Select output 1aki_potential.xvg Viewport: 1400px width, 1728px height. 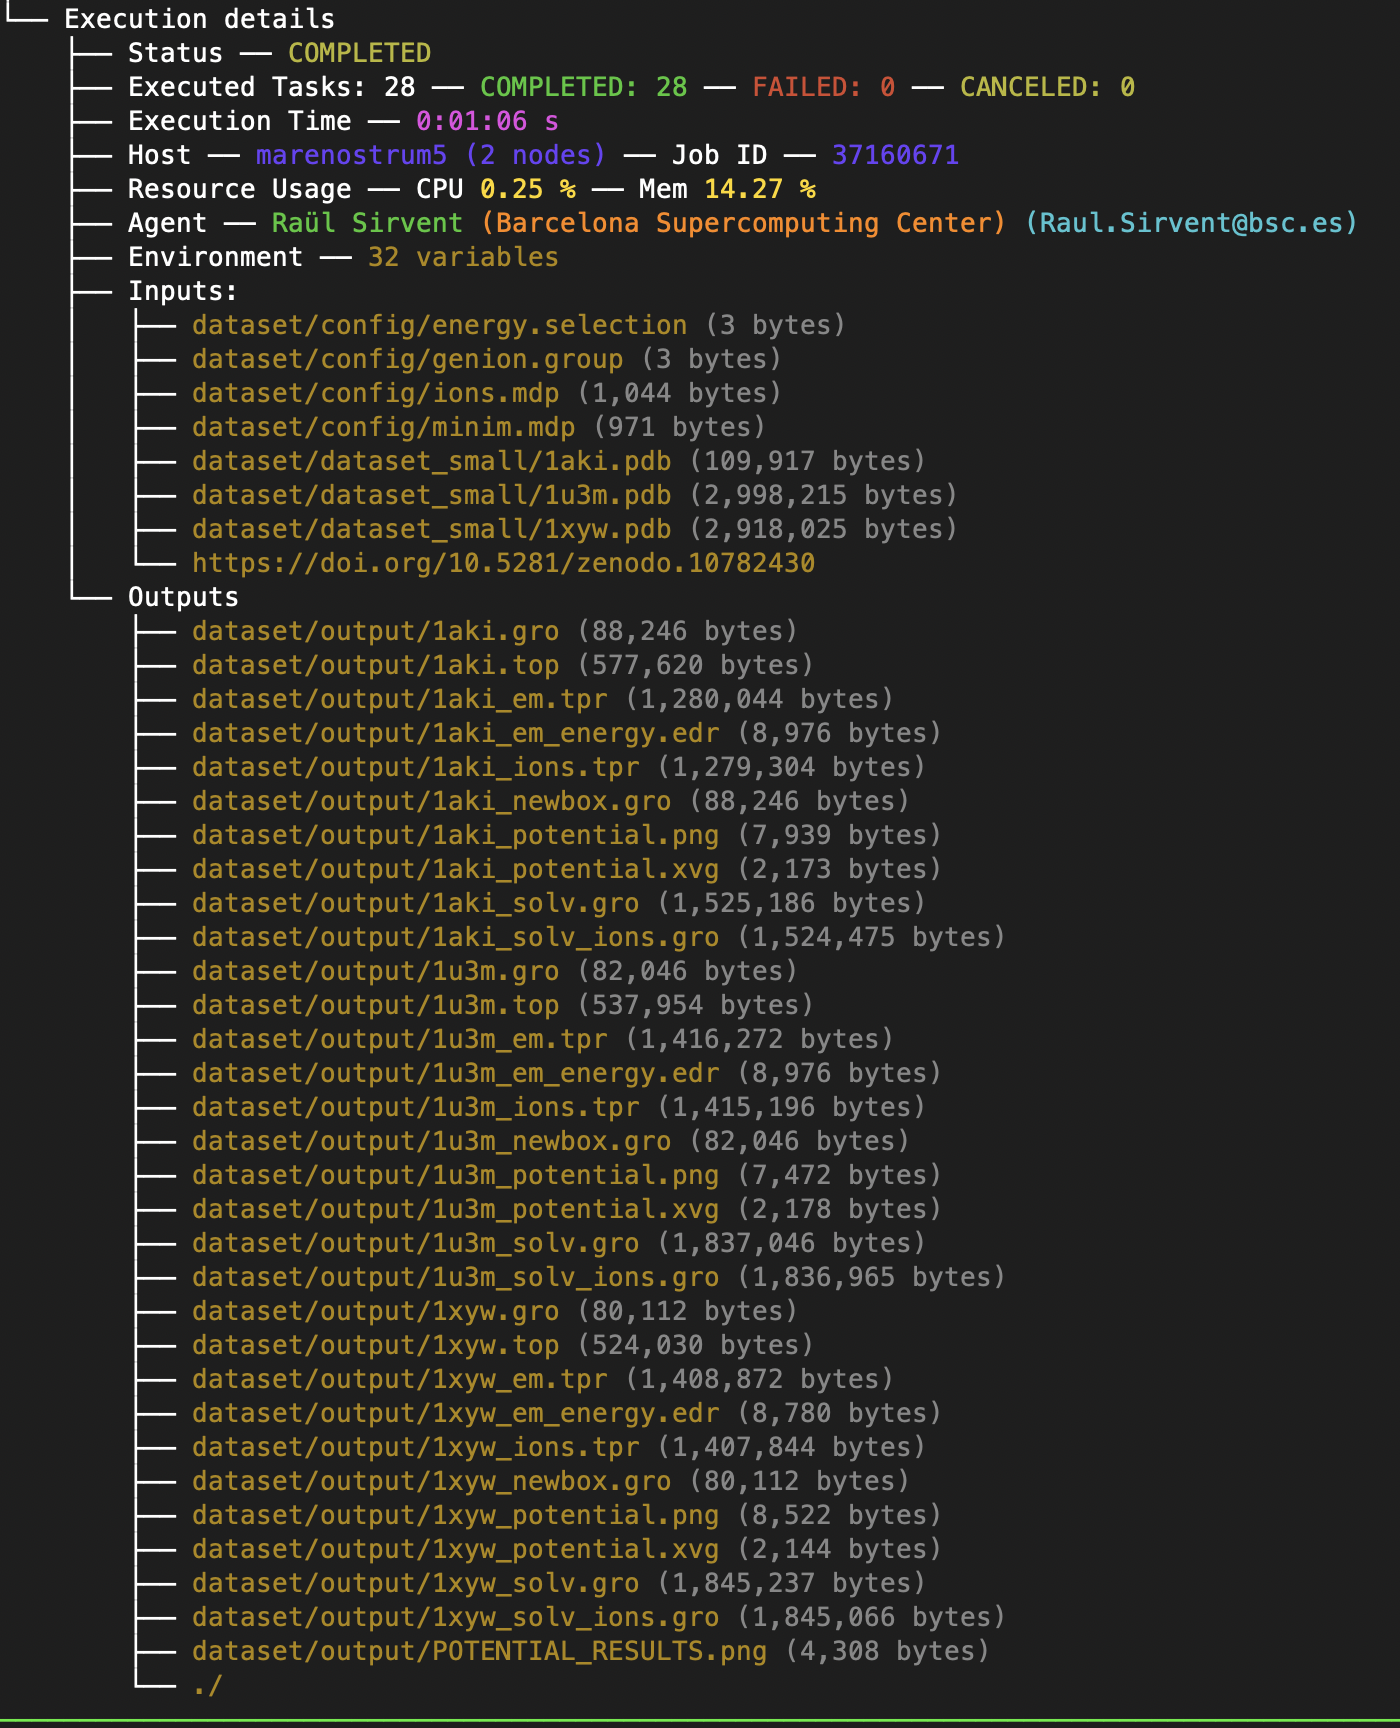pyautogui.click(x=455, y=869)
